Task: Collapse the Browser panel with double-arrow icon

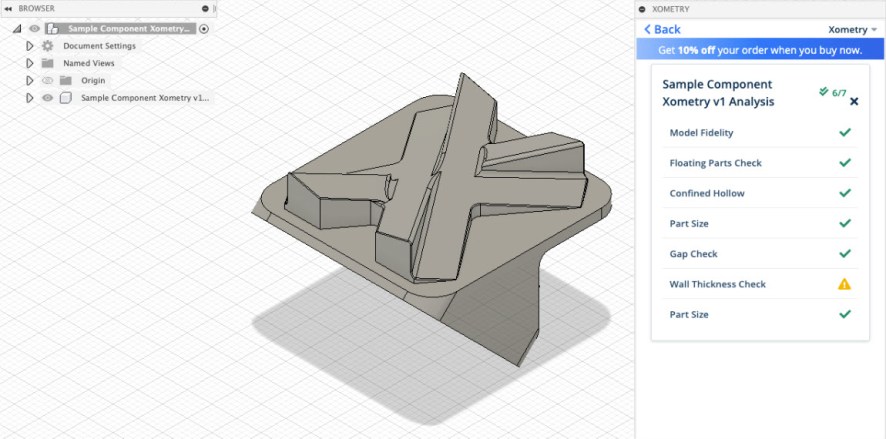Action: coord(9,8)
